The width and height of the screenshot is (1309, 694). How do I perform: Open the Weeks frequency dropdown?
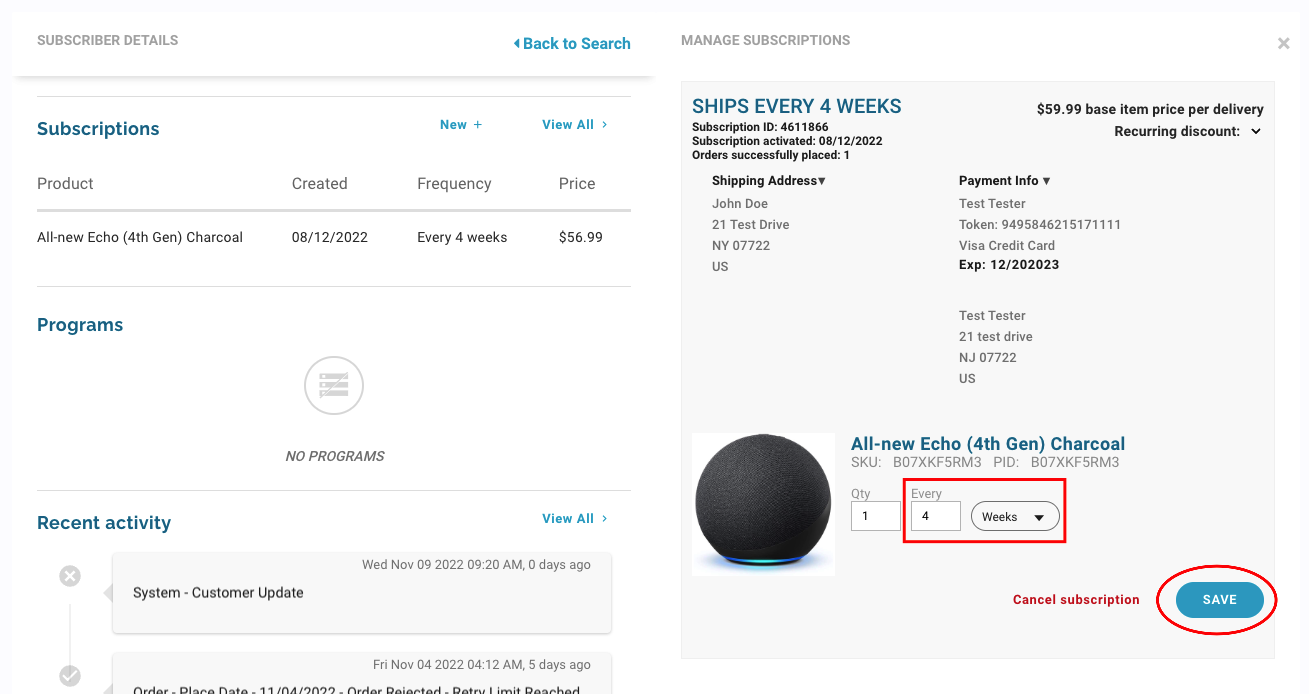tap(1015, 516)
